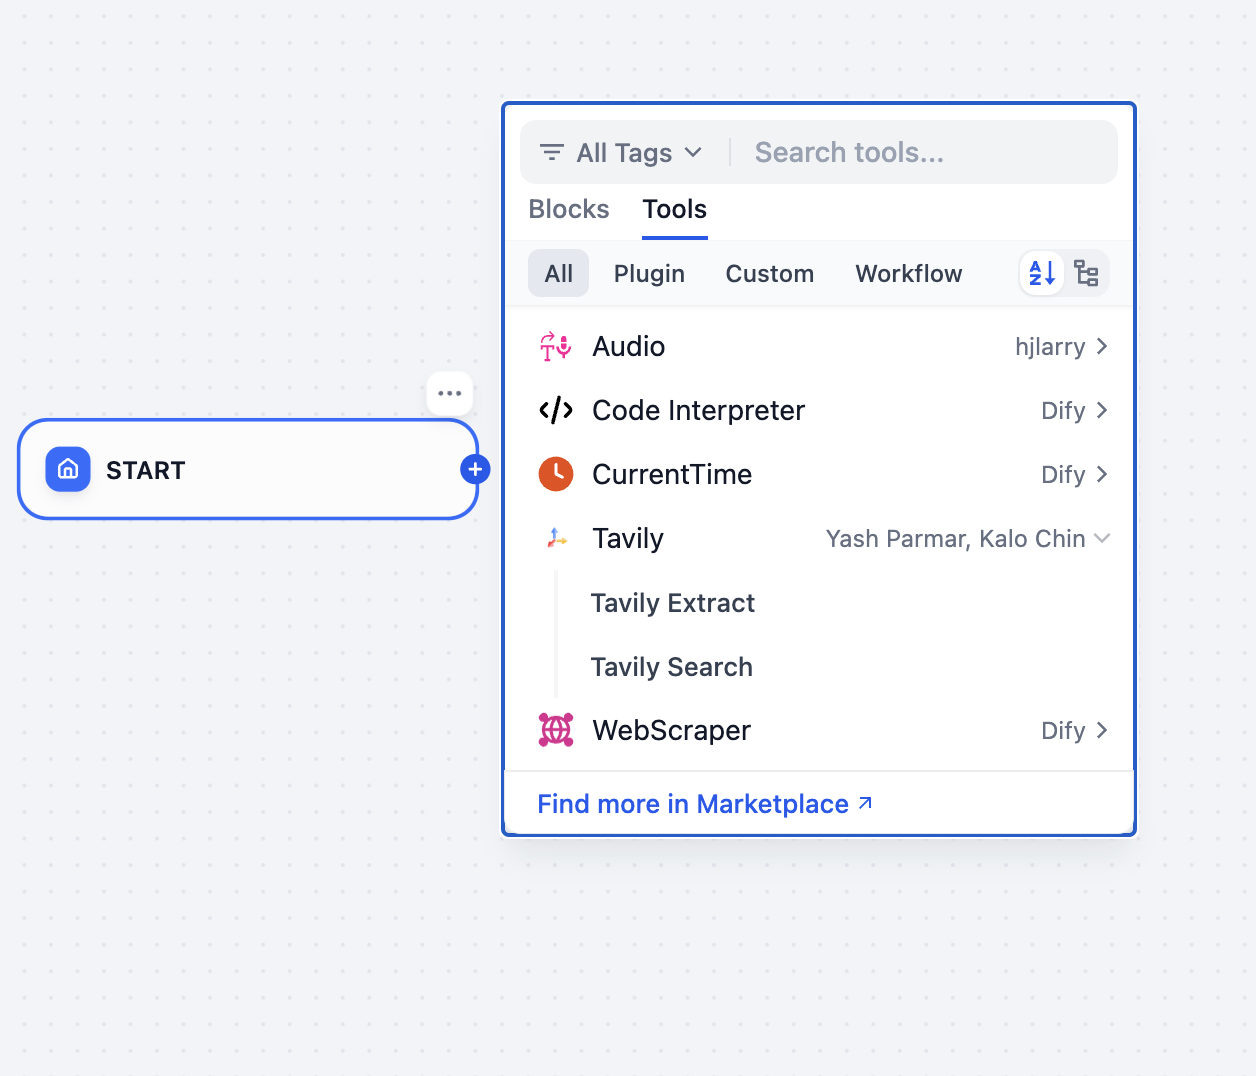This screenshot has height=1076, width=1256.
Task: Expand the WebScraper chevron
Action: coord(1102,730)
